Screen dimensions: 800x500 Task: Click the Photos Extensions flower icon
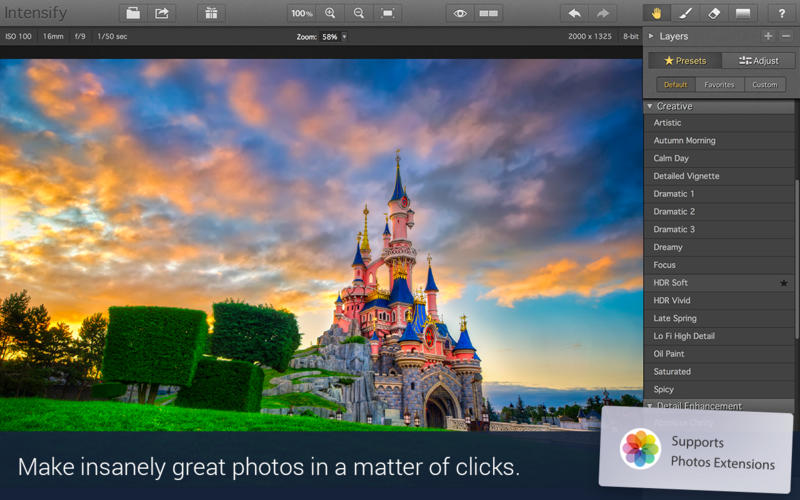(x=640, y=449)
